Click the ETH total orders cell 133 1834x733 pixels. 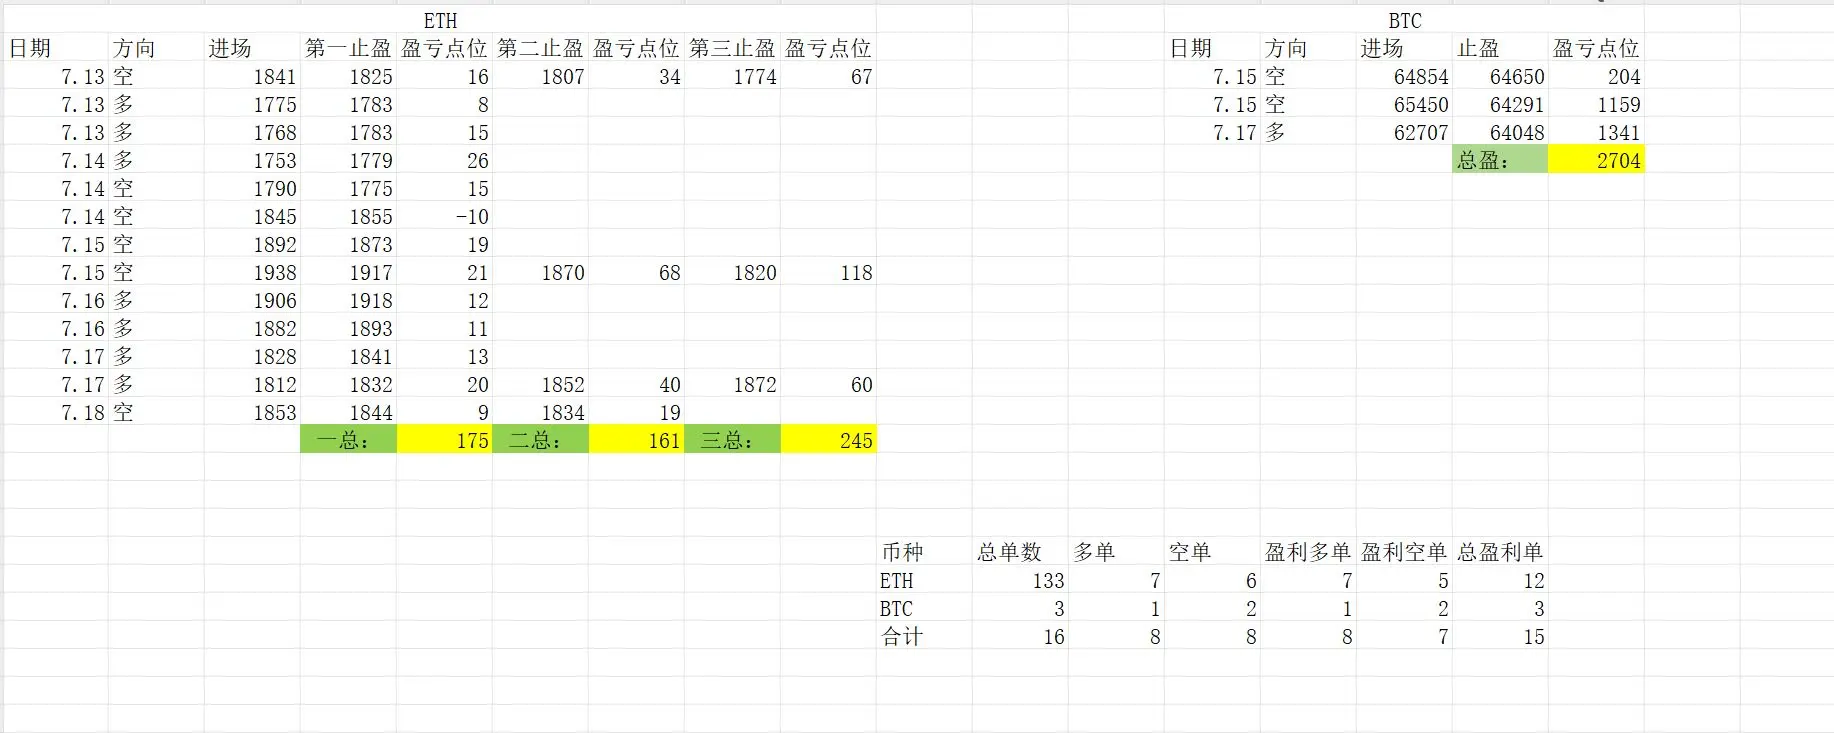1020,580
